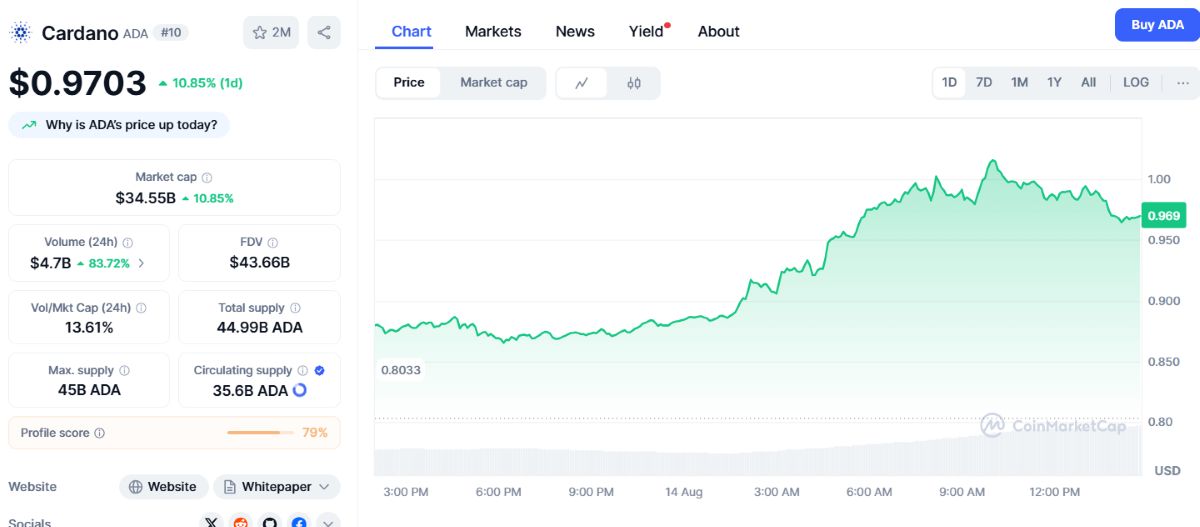Click the 14 Aug date label on axis
This screenshot has height=527, width=1200.
685,492
